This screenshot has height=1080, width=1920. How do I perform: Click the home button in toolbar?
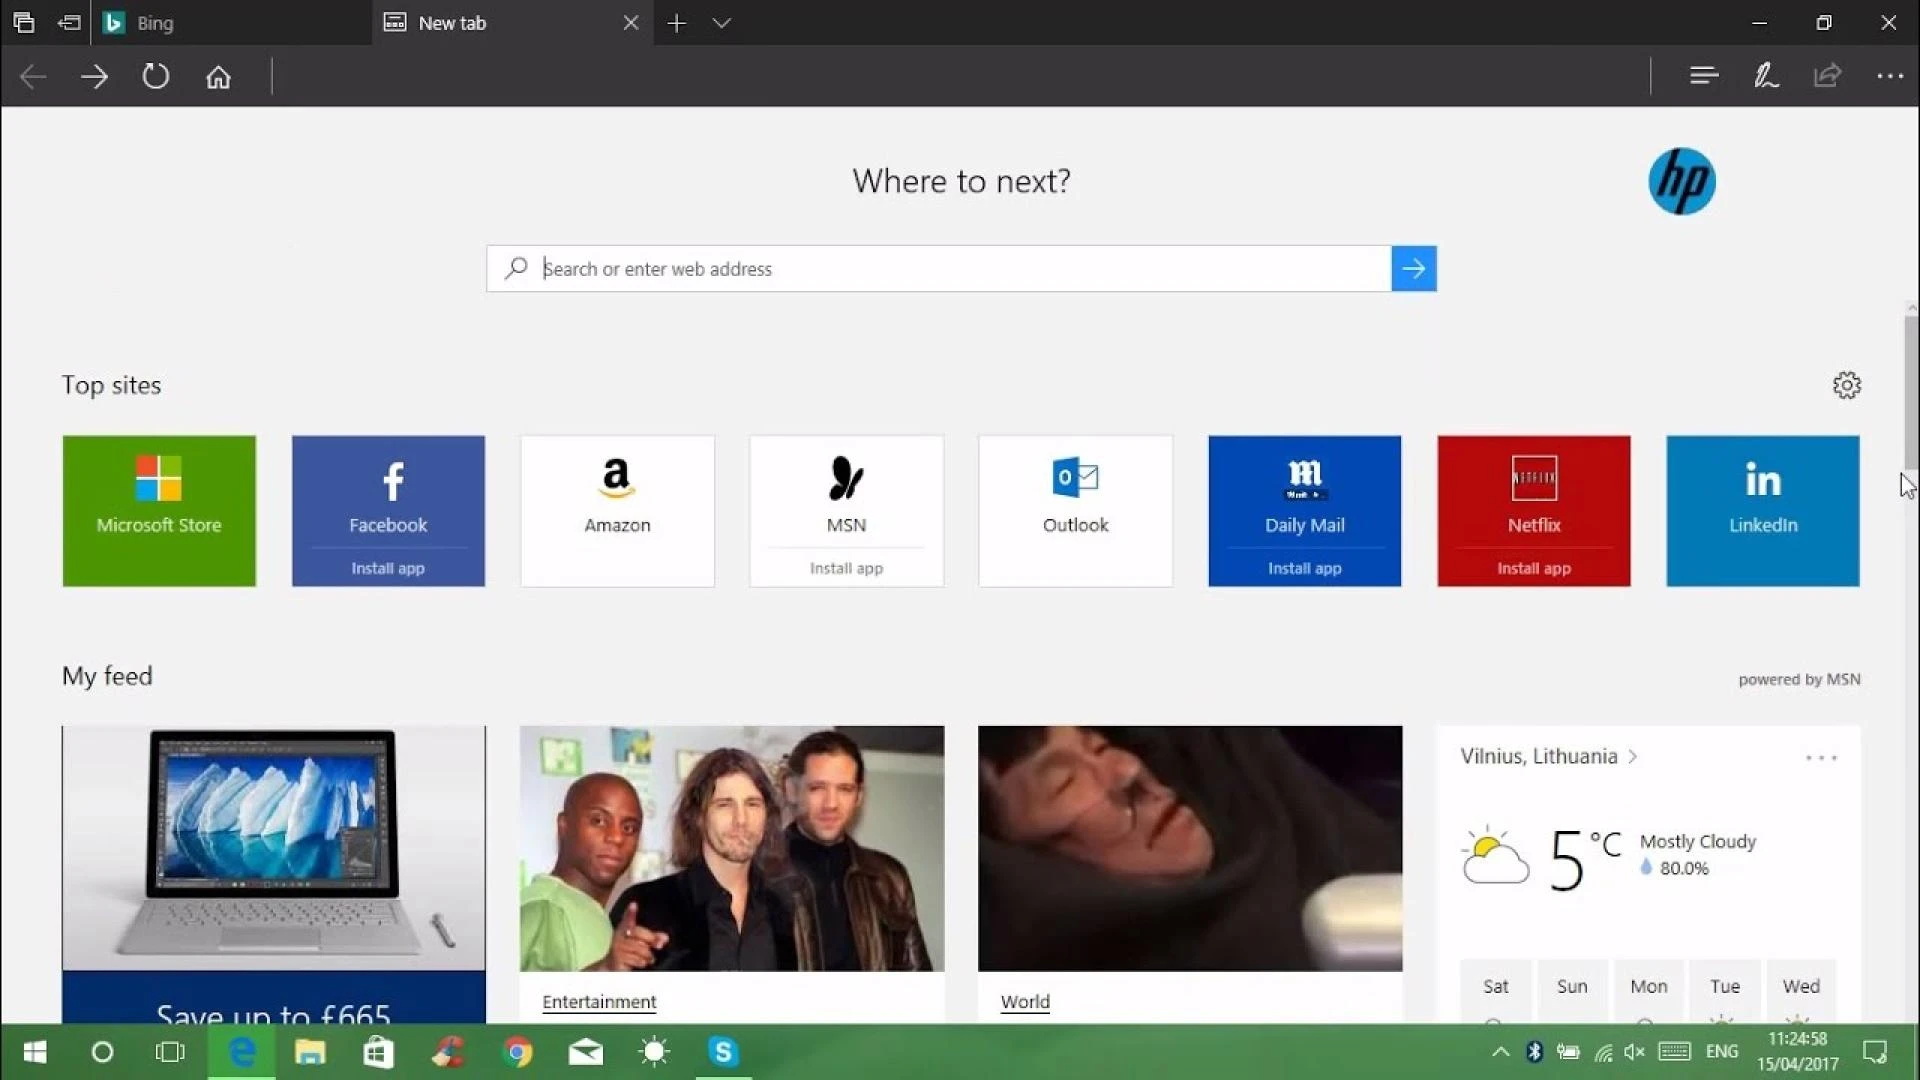(x=218, y=77)
